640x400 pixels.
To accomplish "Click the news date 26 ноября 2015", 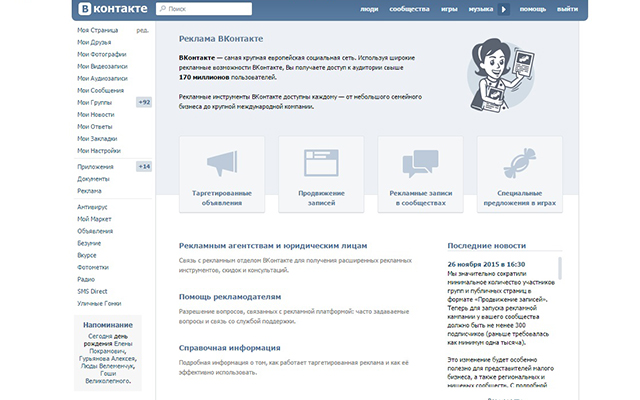I will pyautogui.click(x=486, y=264).
